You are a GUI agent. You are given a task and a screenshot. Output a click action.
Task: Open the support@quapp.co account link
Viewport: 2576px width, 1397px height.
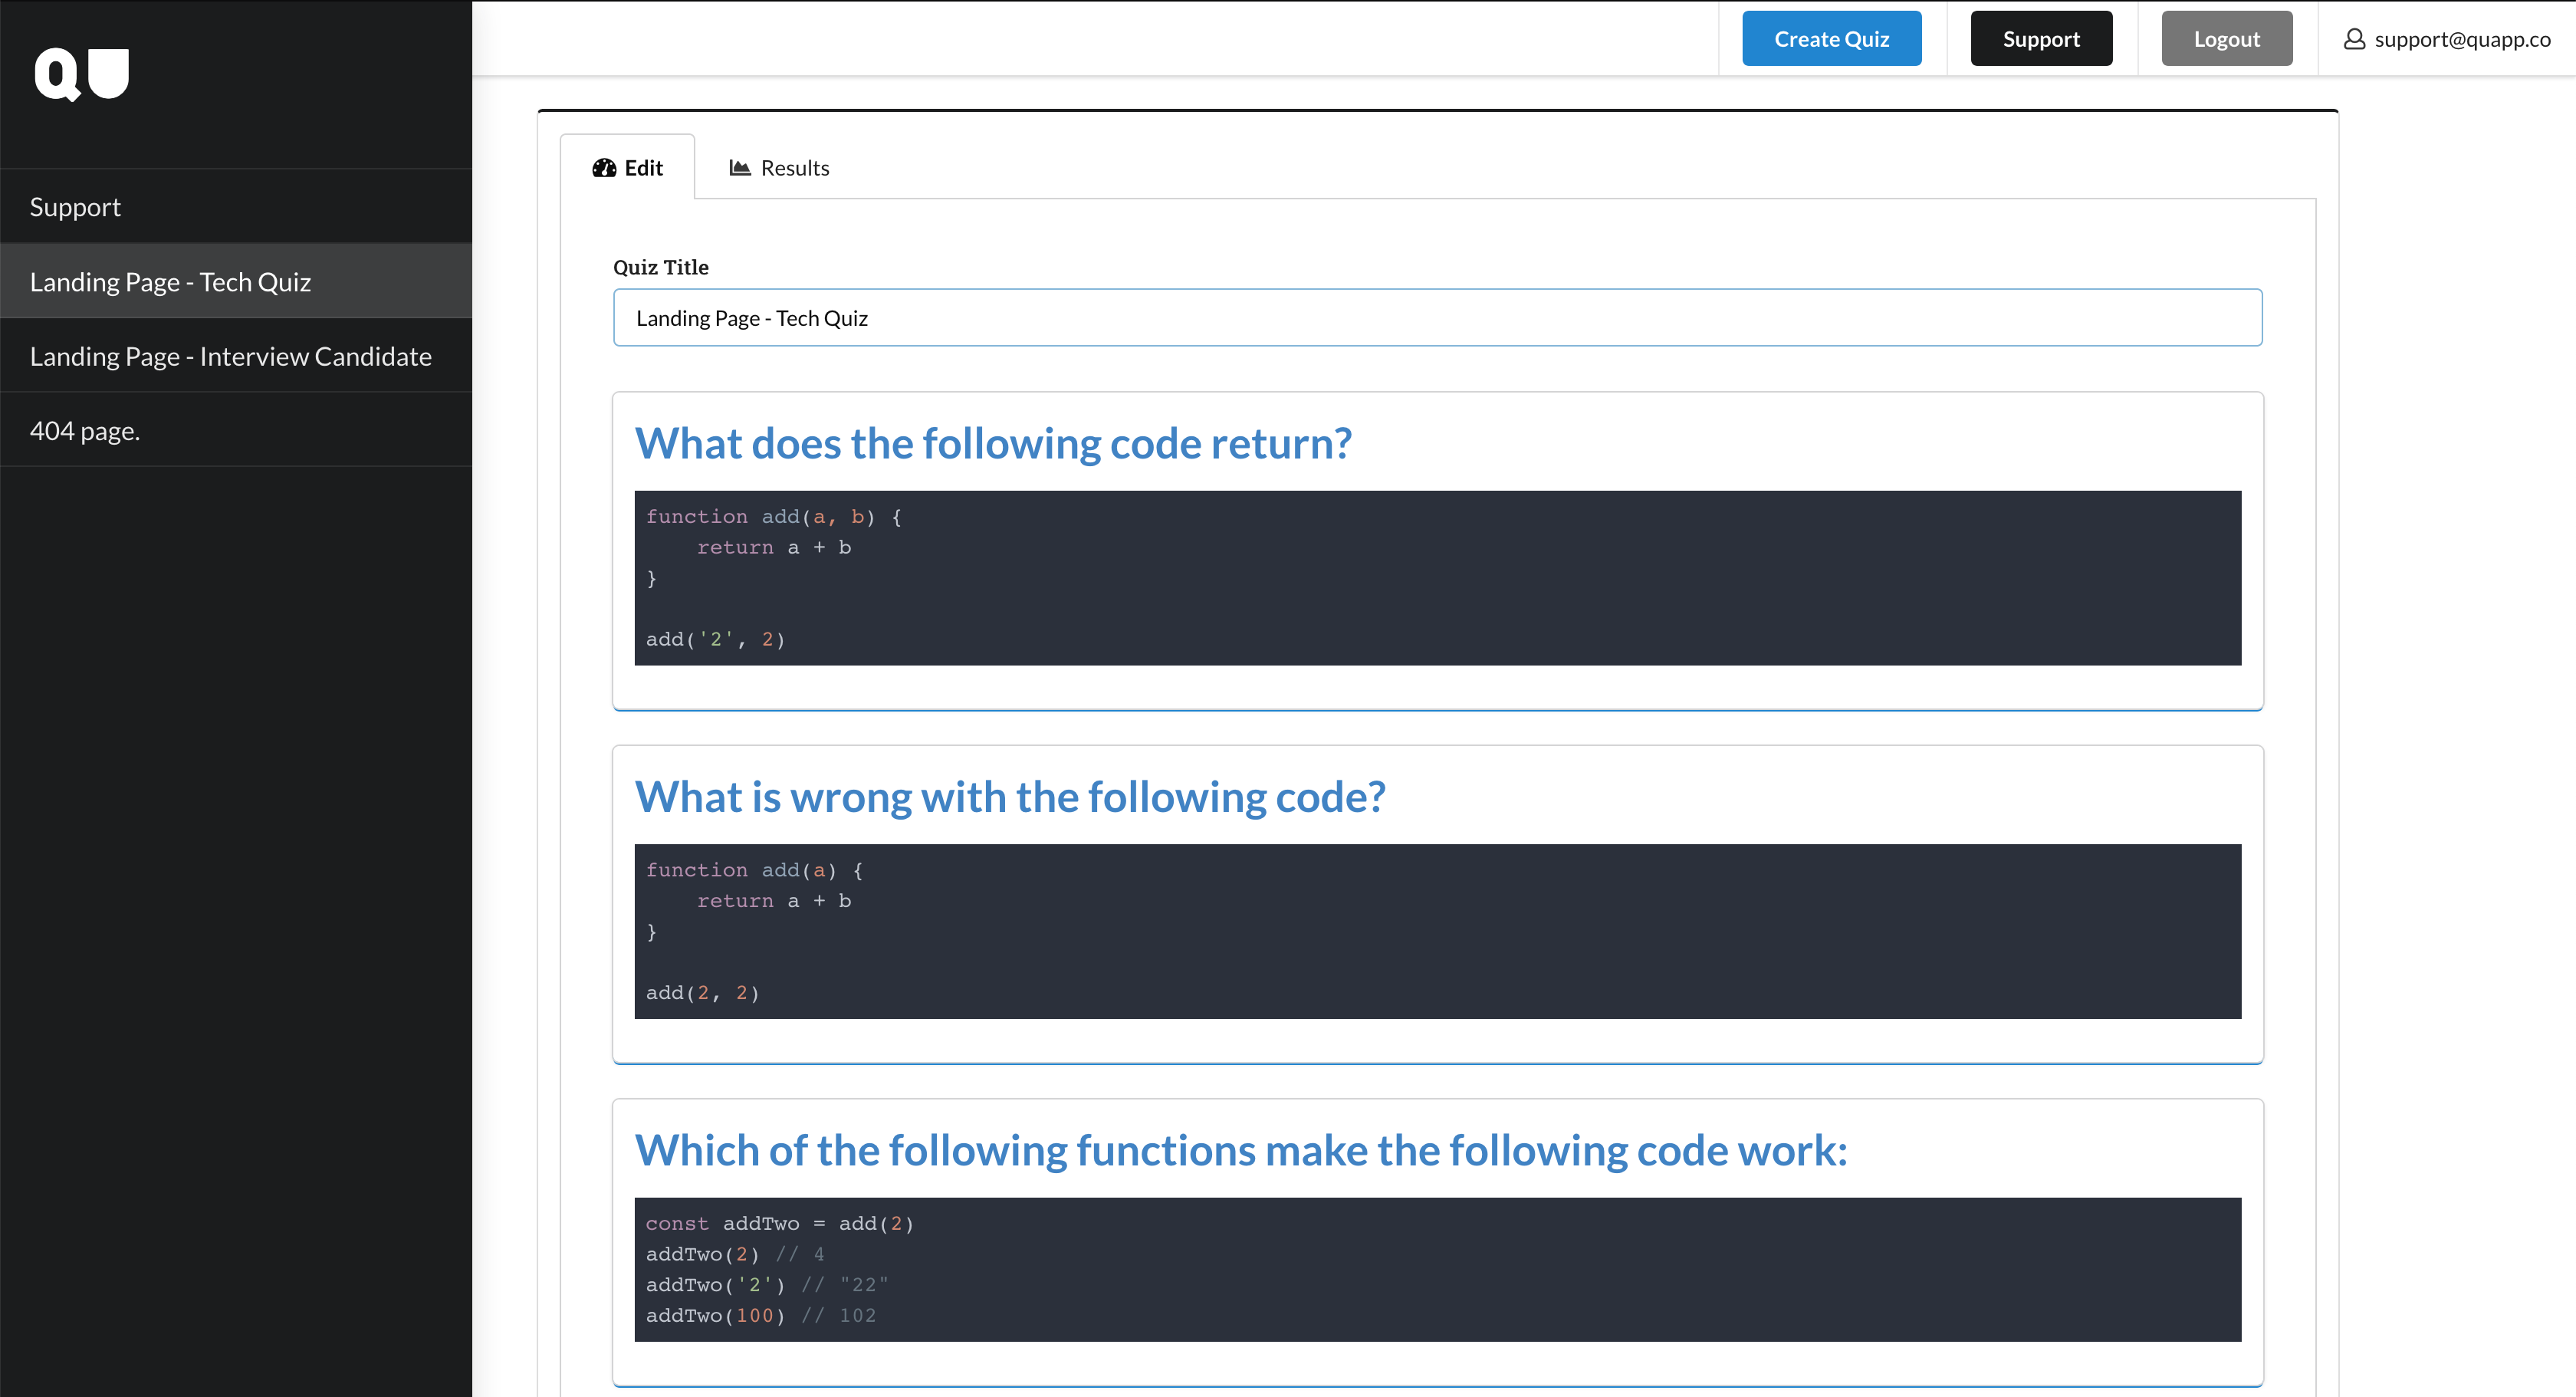2461,39
